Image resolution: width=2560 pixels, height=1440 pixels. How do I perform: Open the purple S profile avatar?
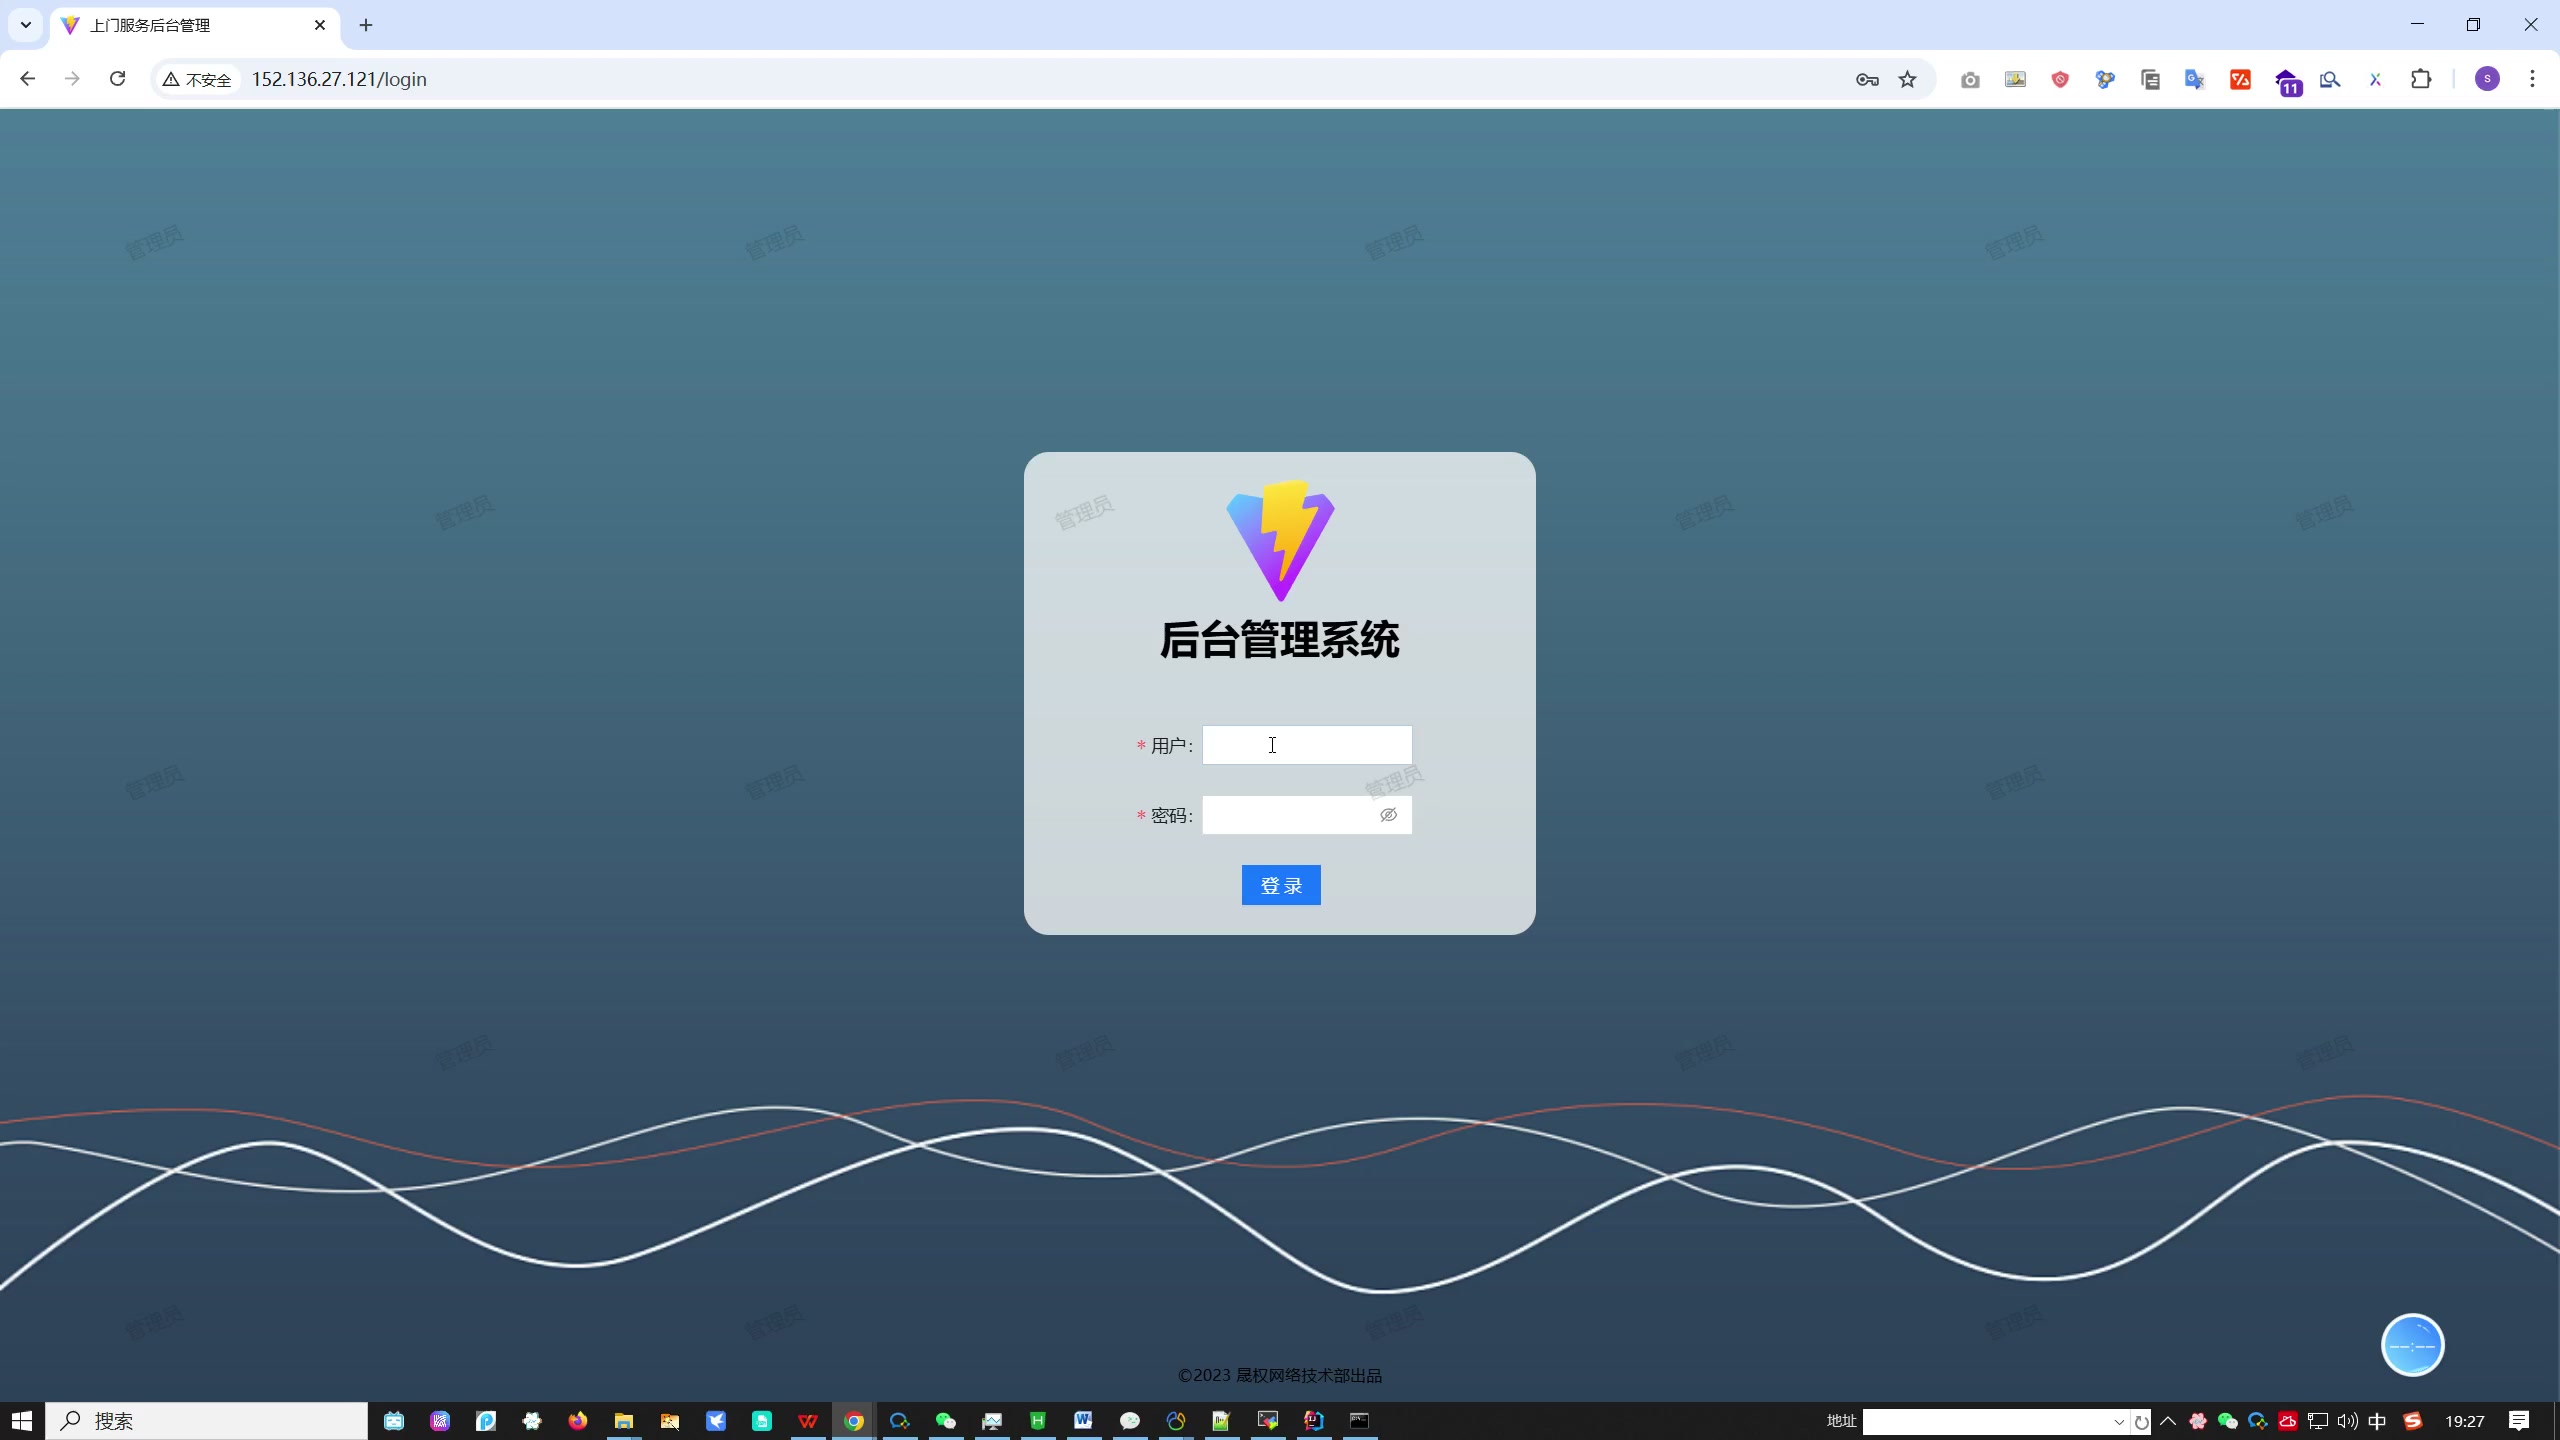click(x=2487, y=79)
